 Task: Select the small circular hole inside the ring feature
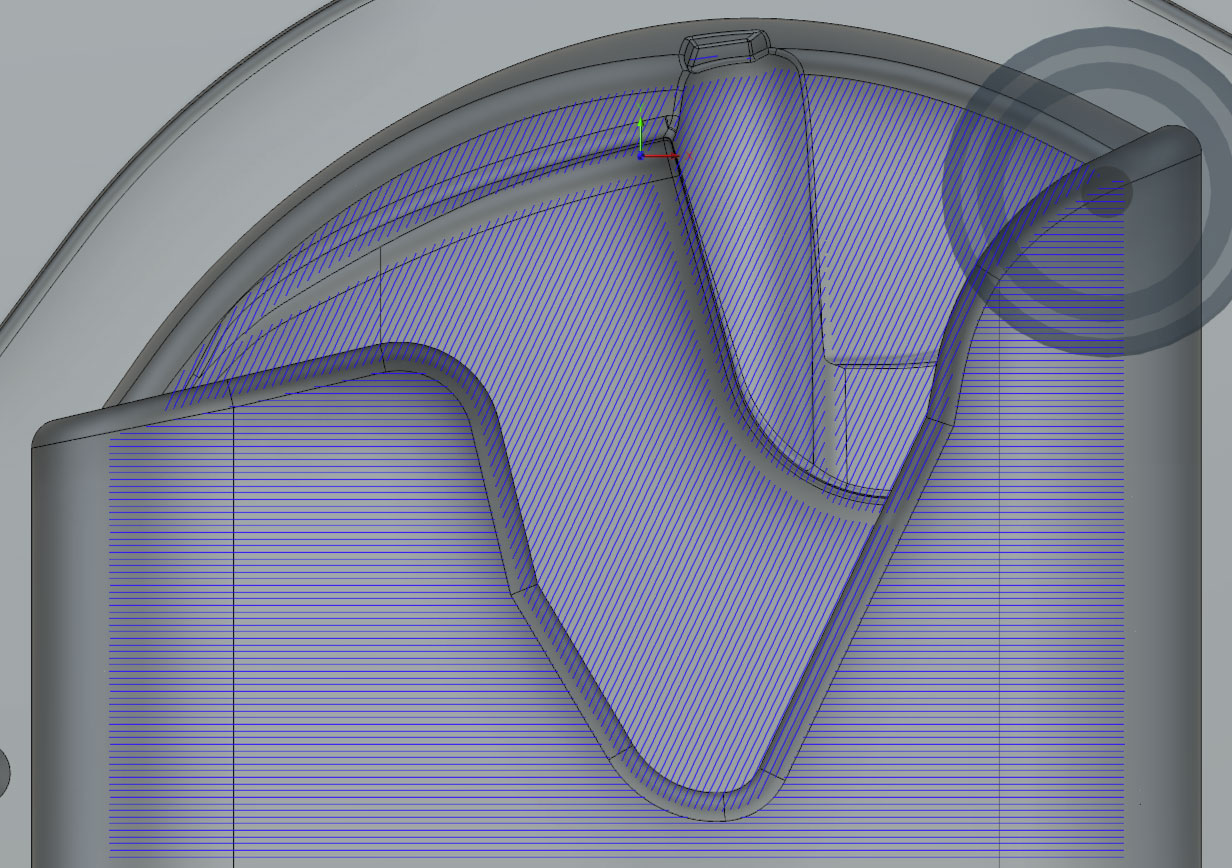tap(1107, 192)
